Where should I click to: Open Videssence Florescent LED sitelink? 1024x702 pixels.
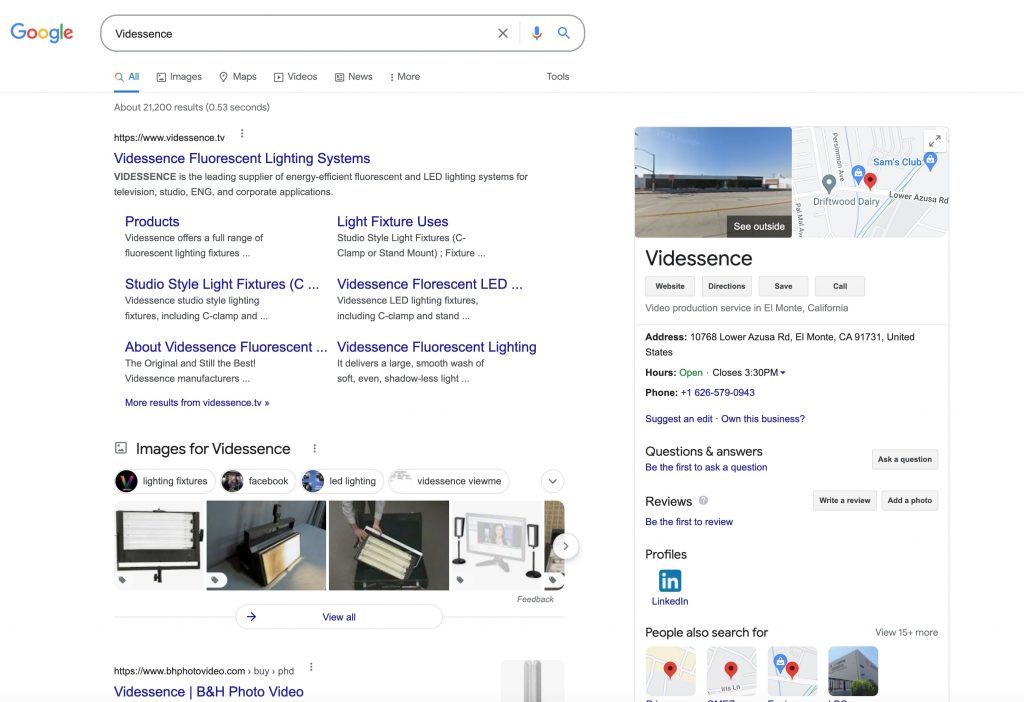pyautogui.click(x=430, y=284)
